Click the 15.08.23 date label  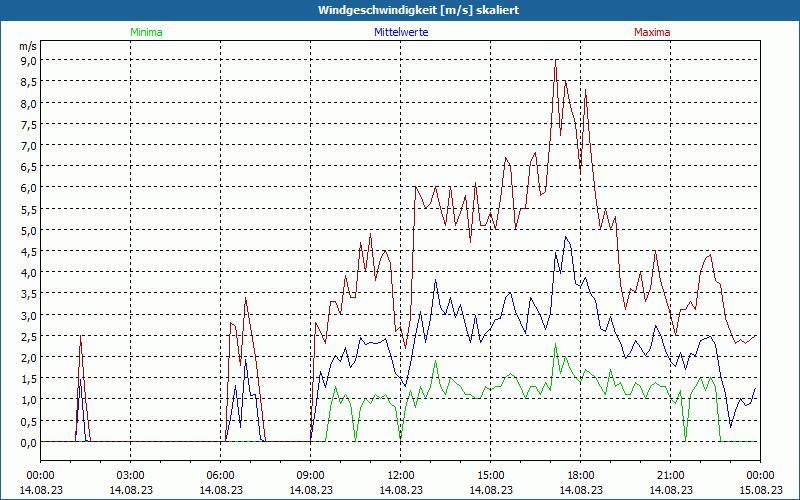[x=760, y=490]
